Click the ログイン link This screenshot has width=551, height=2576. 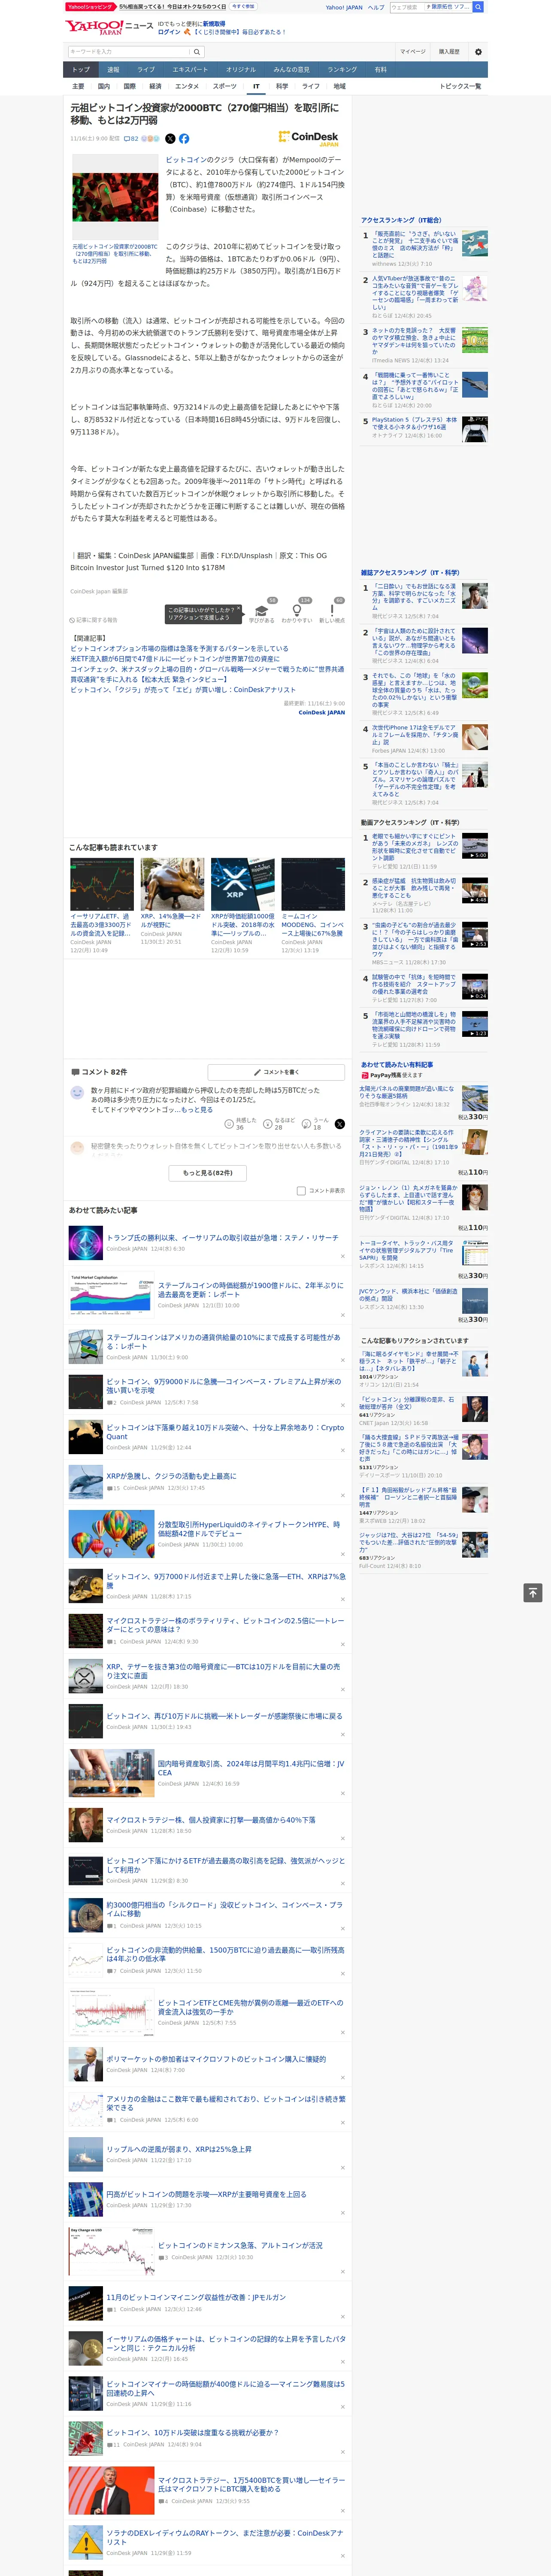pyautogui.click(x=169, y=32)
